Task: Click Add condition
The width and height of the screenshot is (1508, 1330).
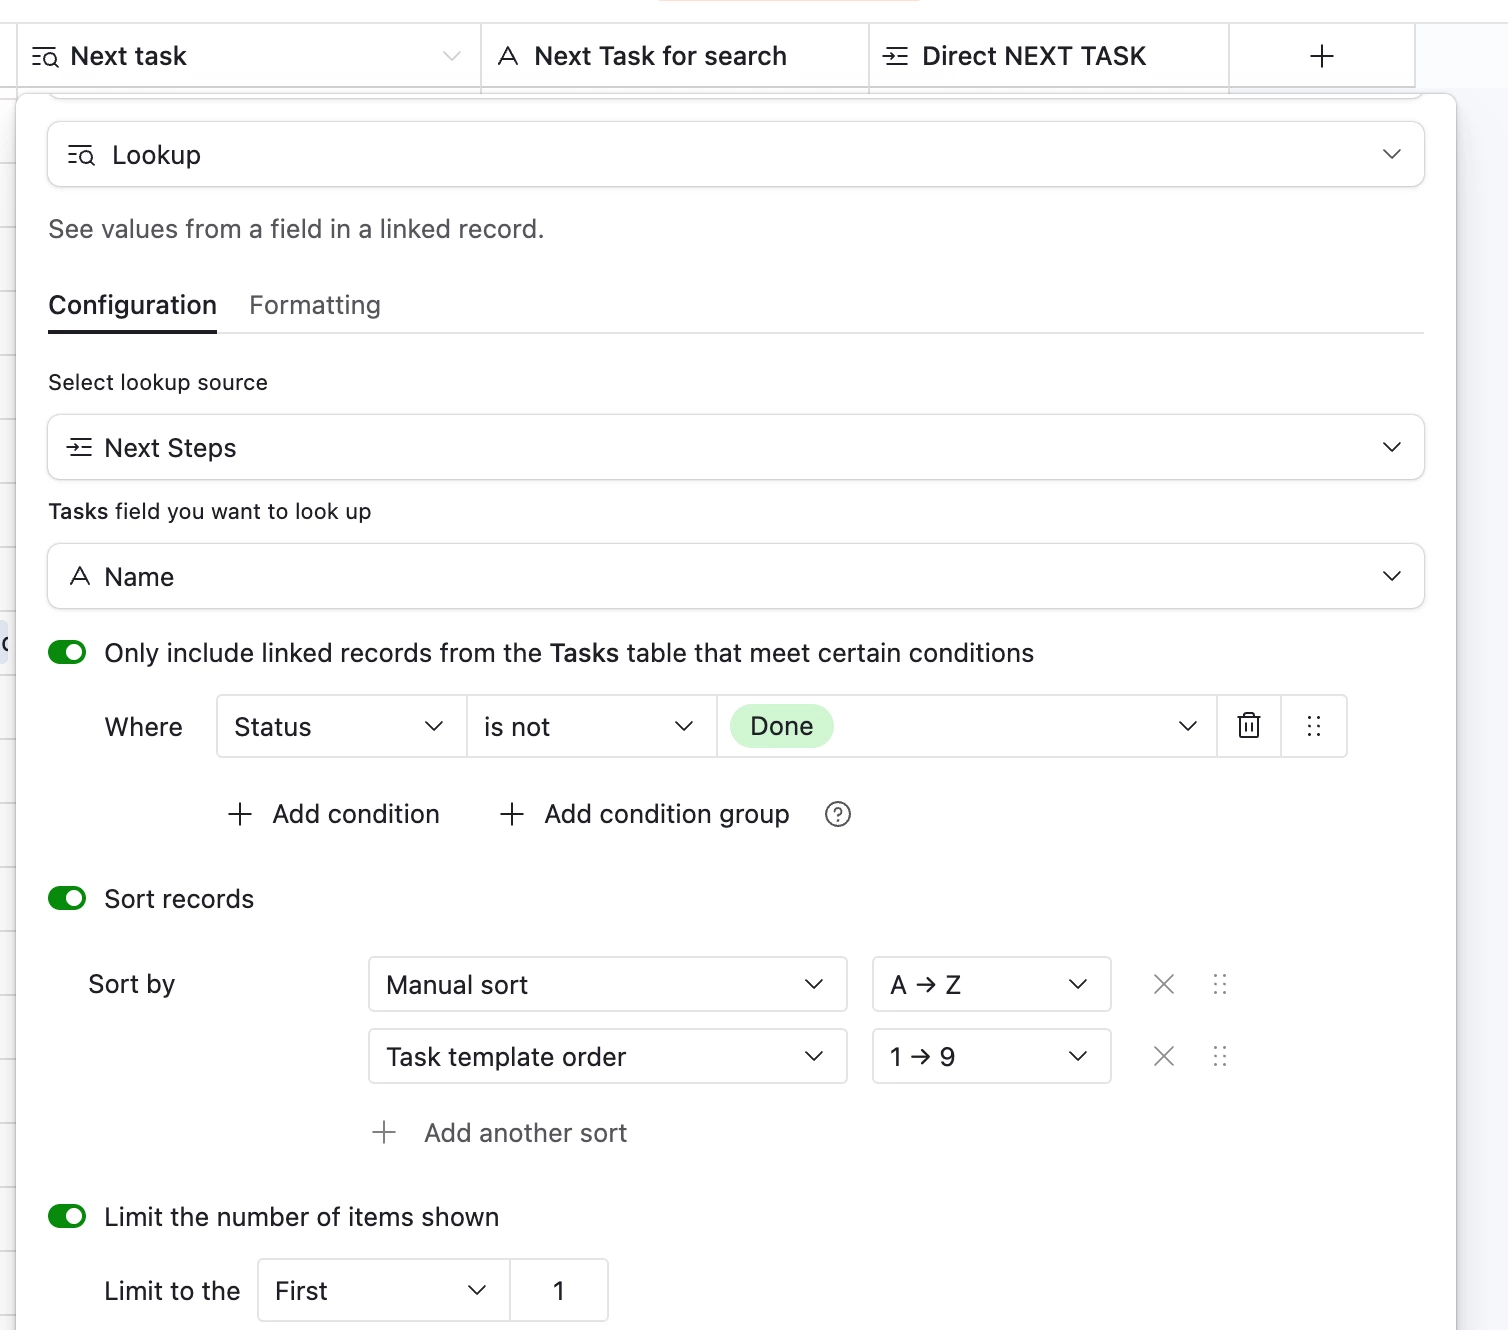Action: pyautogui.click(x=335, y=815)
